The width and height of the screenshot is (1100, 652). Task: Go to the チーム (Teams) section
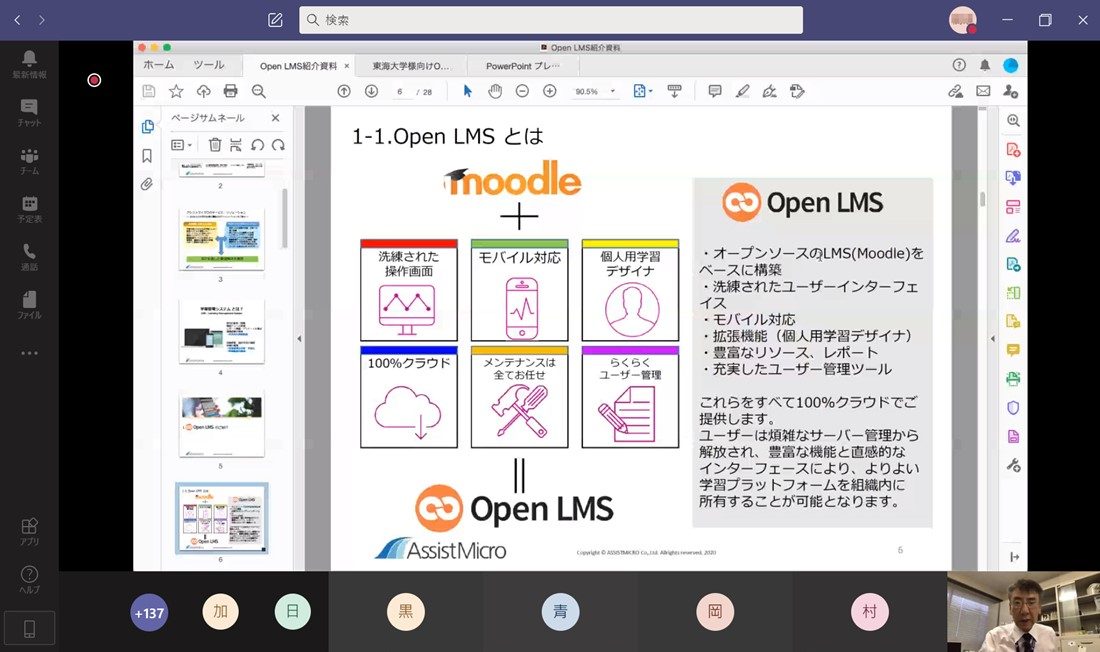tap(29, 160)
